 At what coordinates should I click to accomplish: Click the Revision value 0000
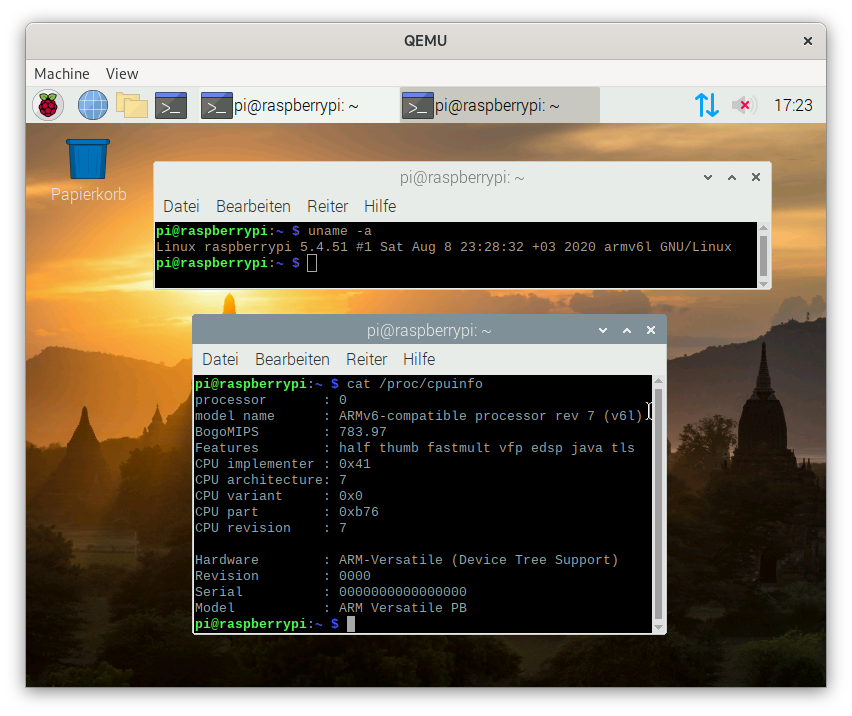tap(355, 576)
